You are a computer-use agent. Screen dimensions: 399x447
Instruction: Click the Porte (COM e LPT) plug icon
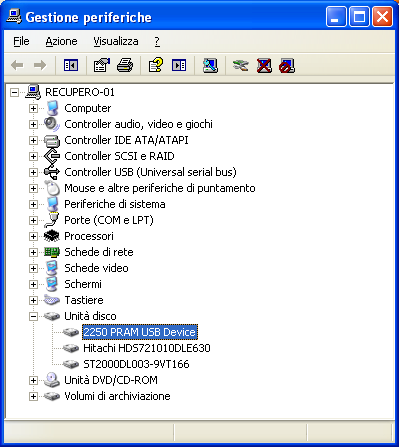pos(52,220)
